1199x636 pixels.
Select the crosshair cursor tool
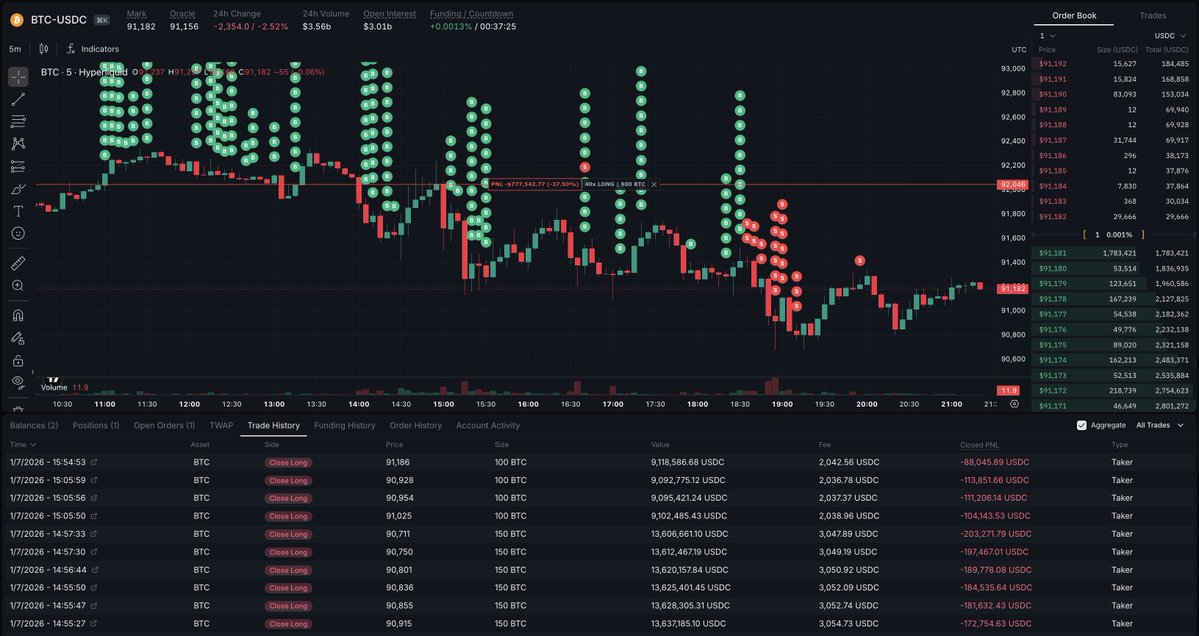[18, 77]
